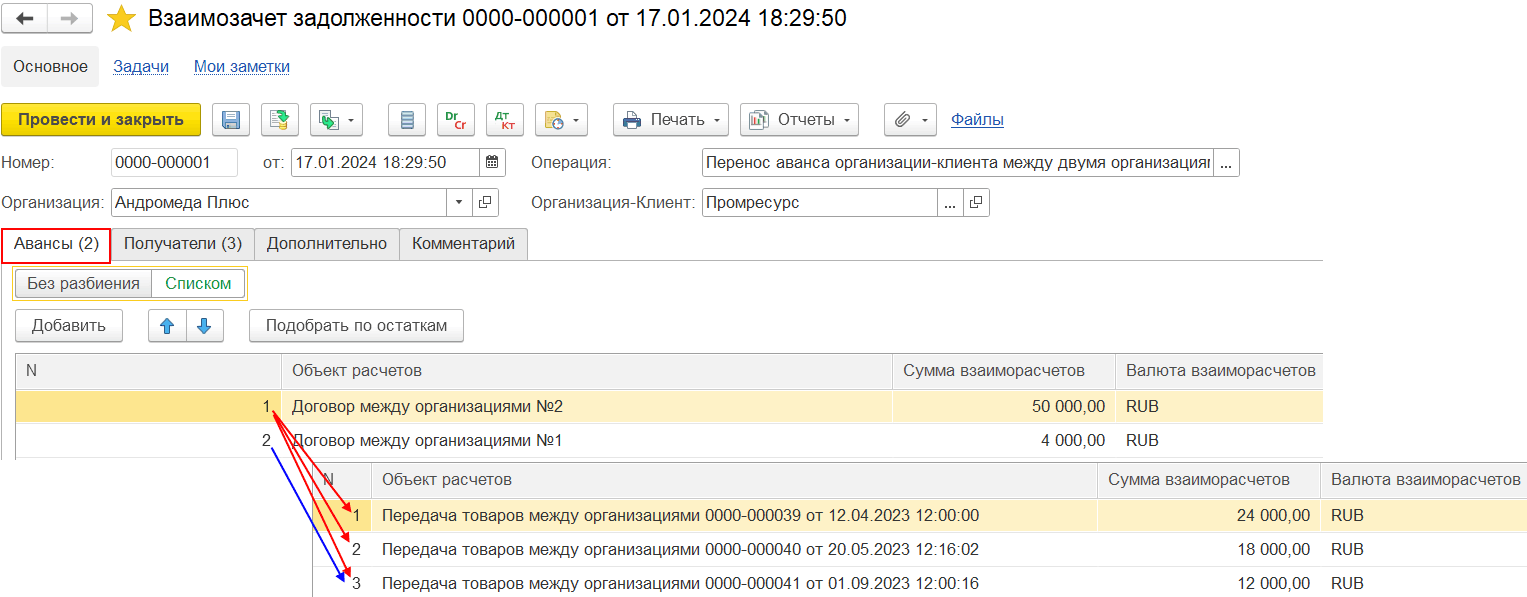
Task: Switch to the Получатели (3) tab
Action: click(x=182, y=244)
